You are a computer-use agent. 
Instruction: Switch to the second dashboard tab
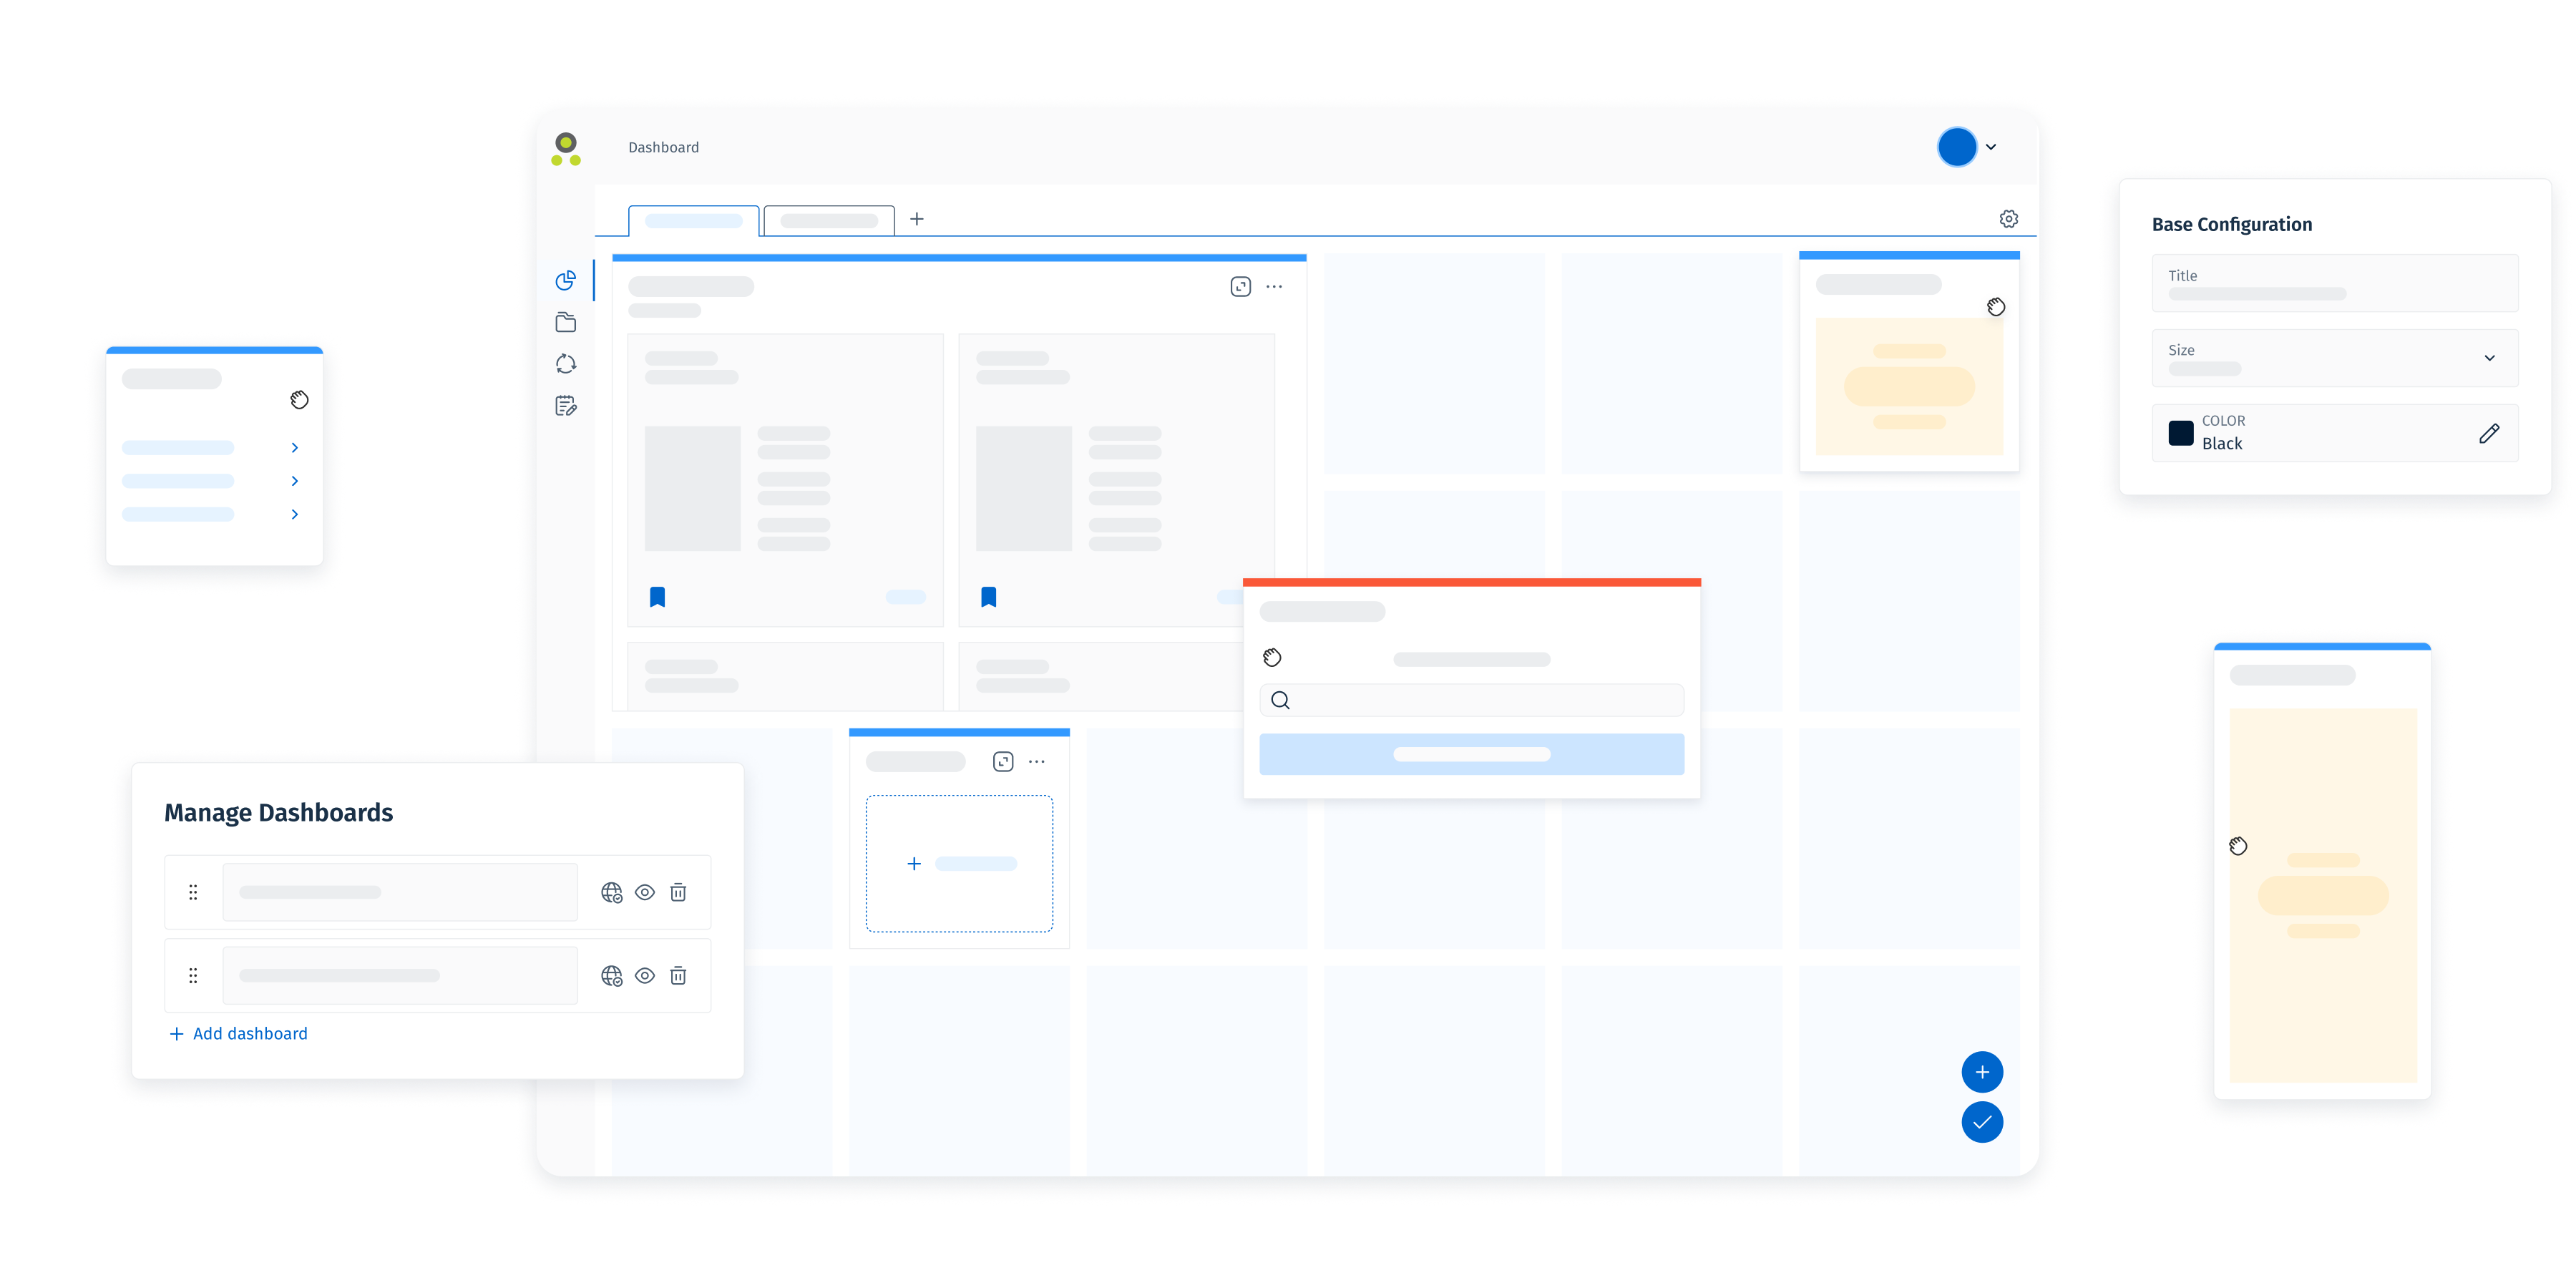[829, 221]
